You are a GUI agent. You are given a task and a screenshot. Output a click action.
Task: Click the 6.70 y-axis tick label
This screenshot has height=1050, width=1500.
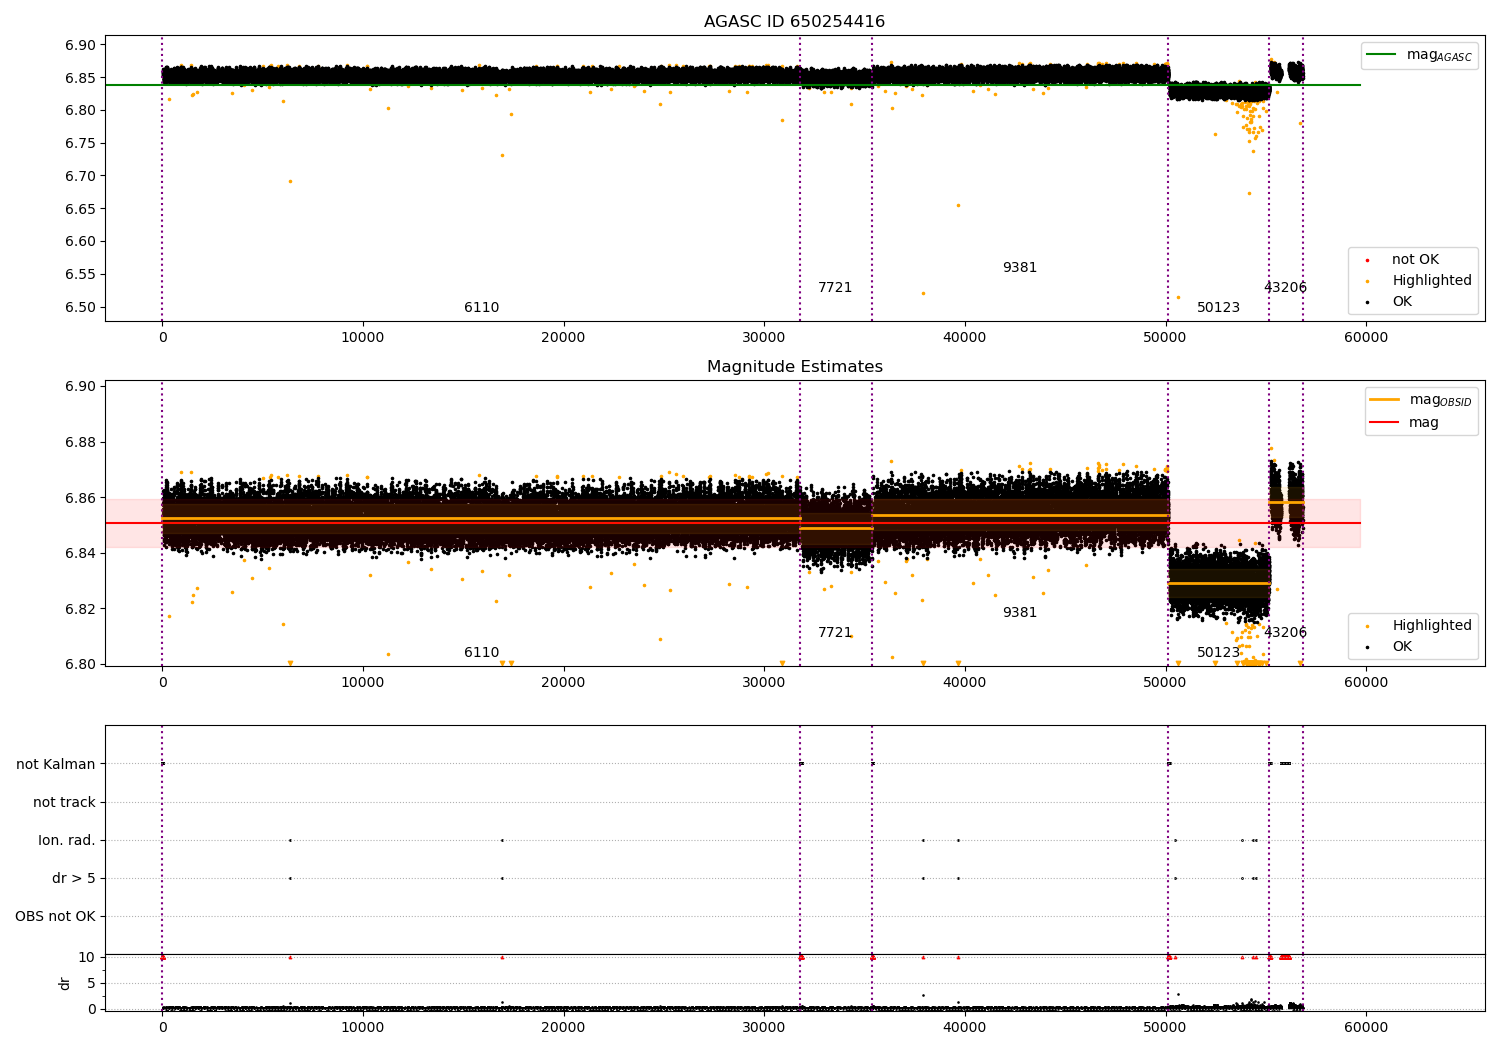click(x=82, y=177)
